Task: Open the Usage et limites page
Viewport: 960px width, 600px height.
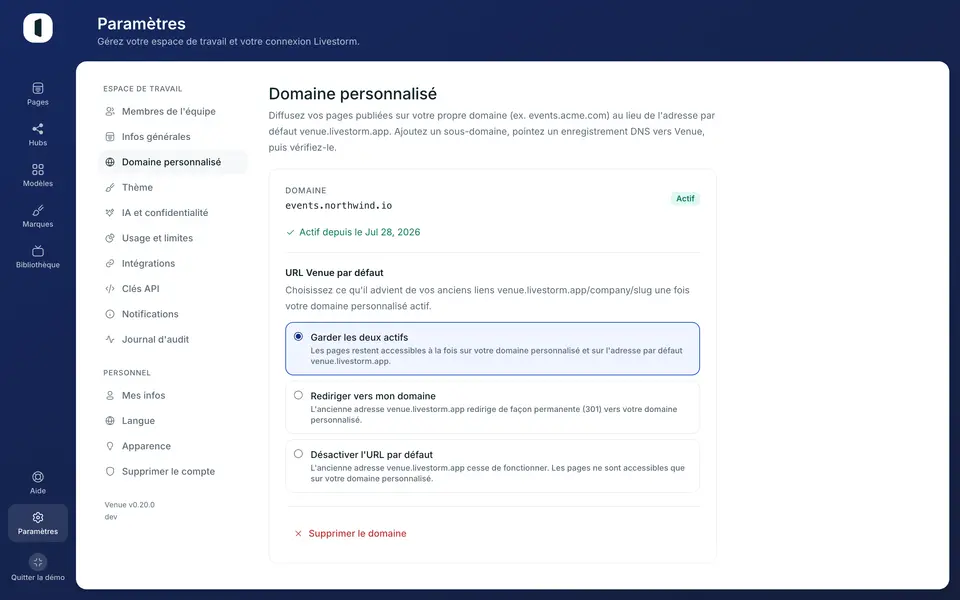Action: [173, 238]
